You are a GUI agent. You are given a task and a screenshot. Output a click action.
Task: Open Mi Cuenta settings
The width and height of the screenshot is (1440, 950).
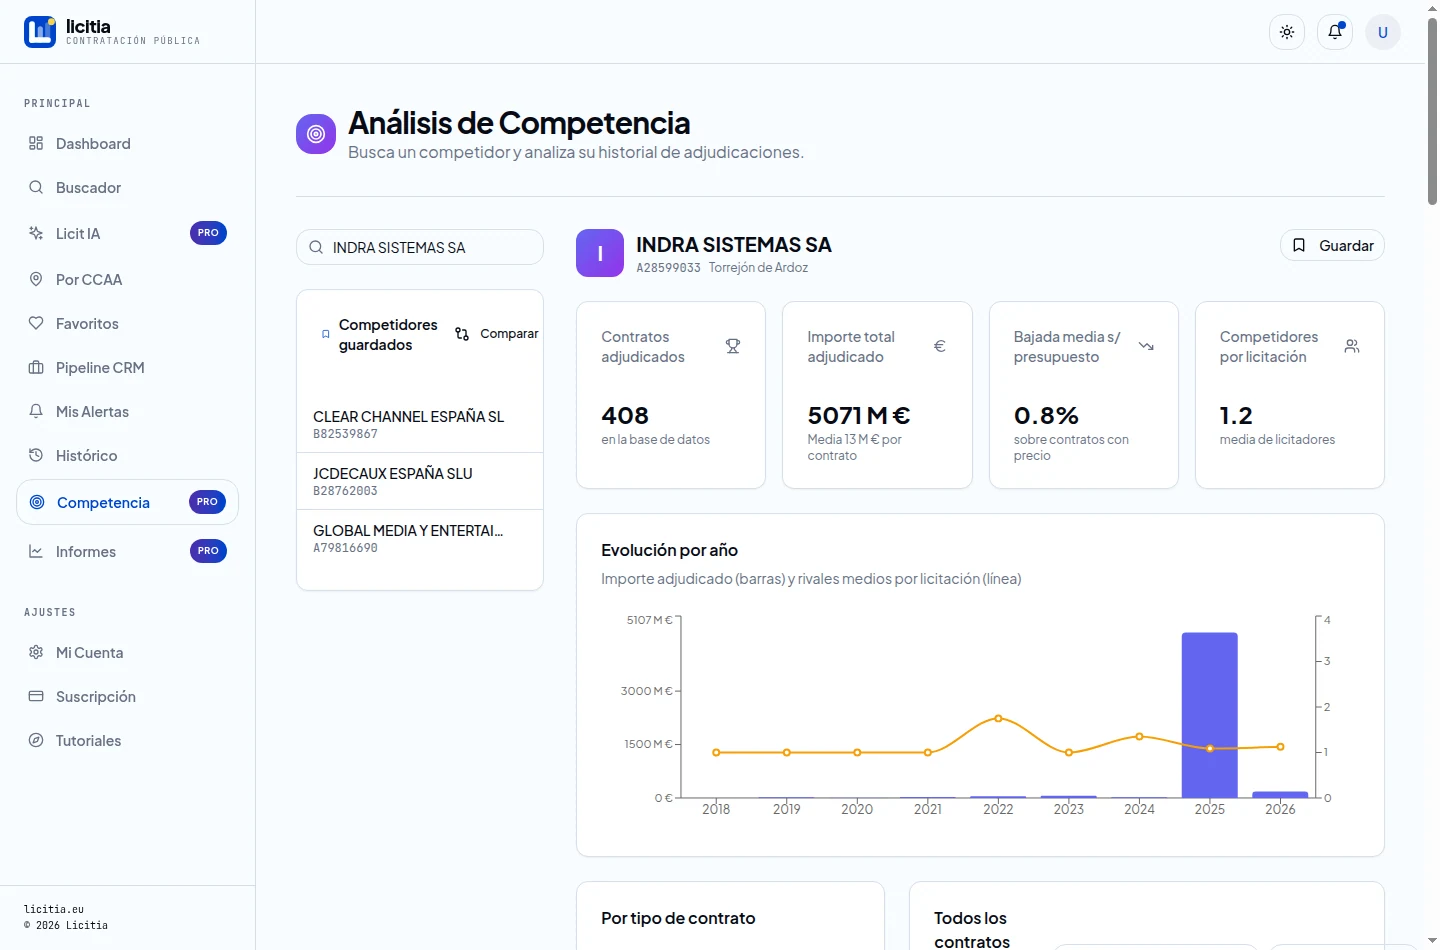[127, 652]
